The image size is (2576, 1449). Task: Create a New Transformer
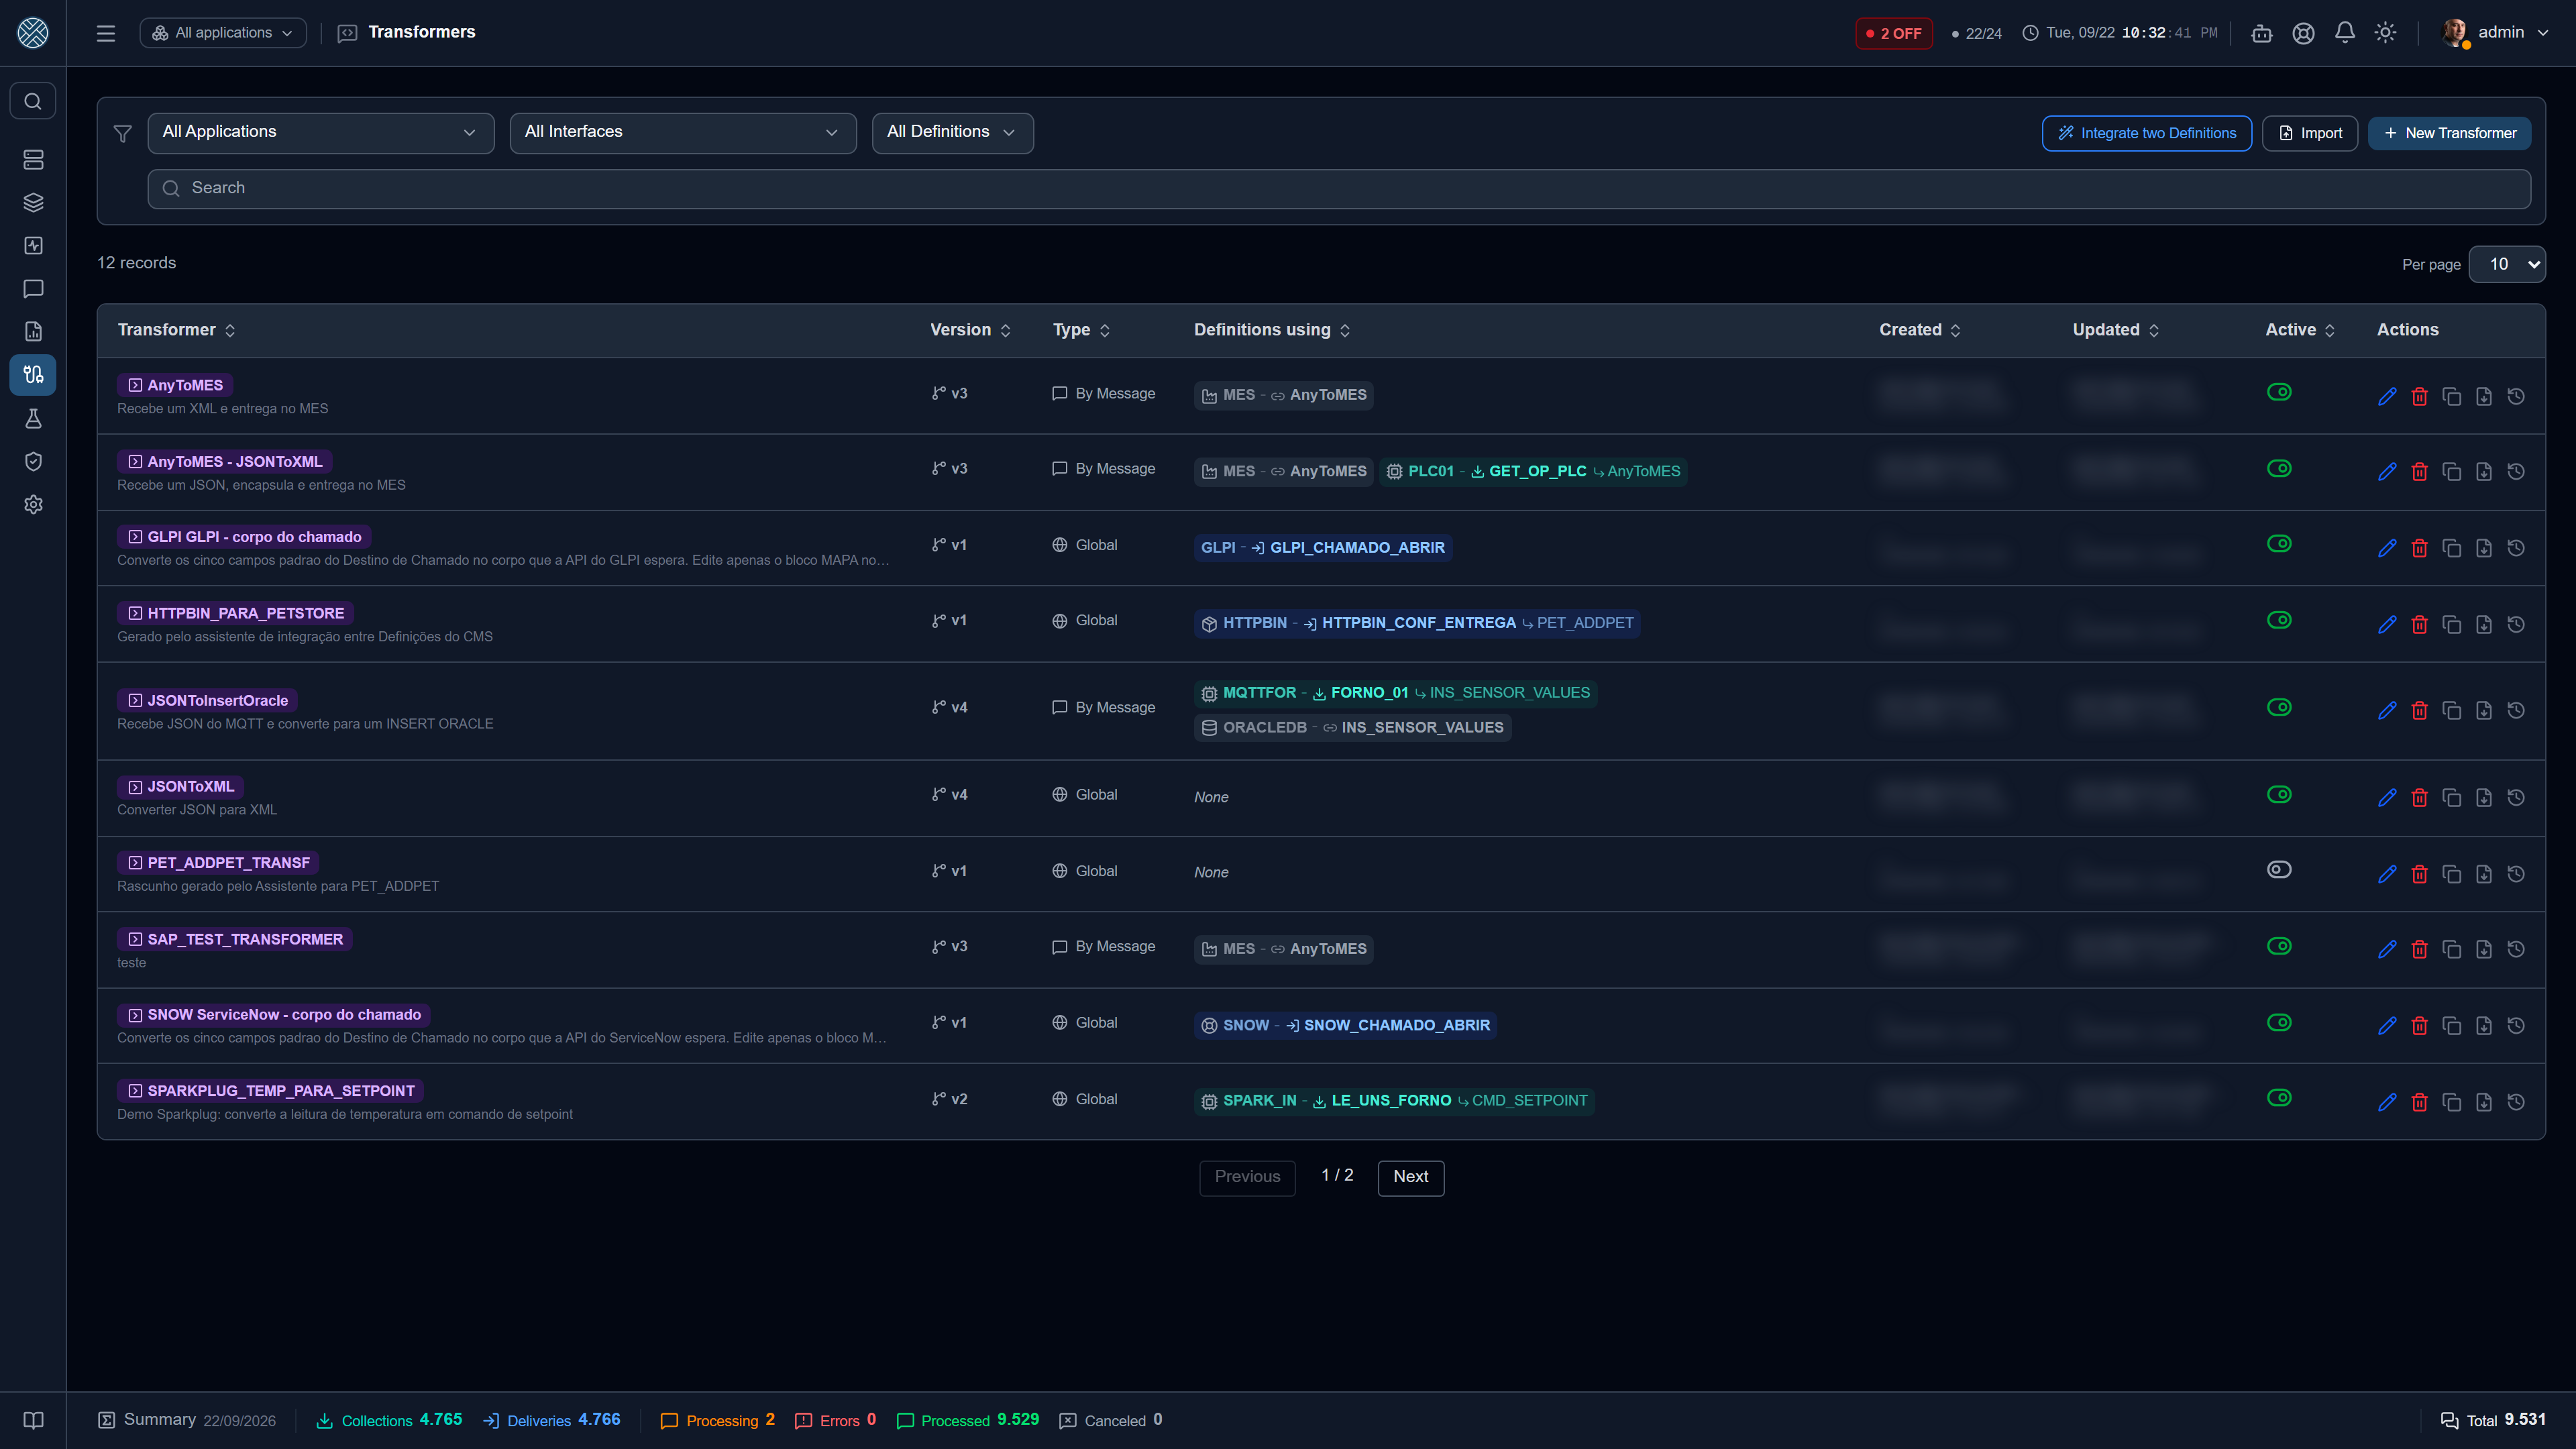(2449, 133)
